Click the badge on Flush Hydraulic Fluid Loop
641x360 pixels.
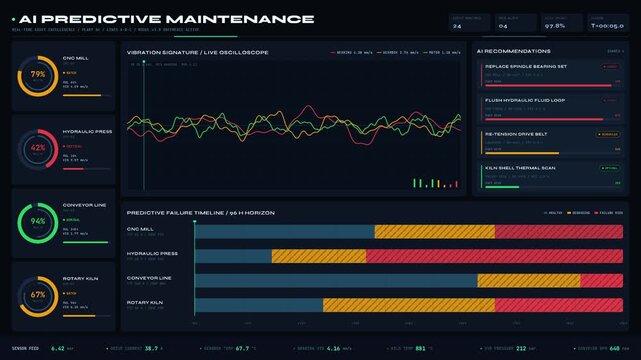pos(610,101)
